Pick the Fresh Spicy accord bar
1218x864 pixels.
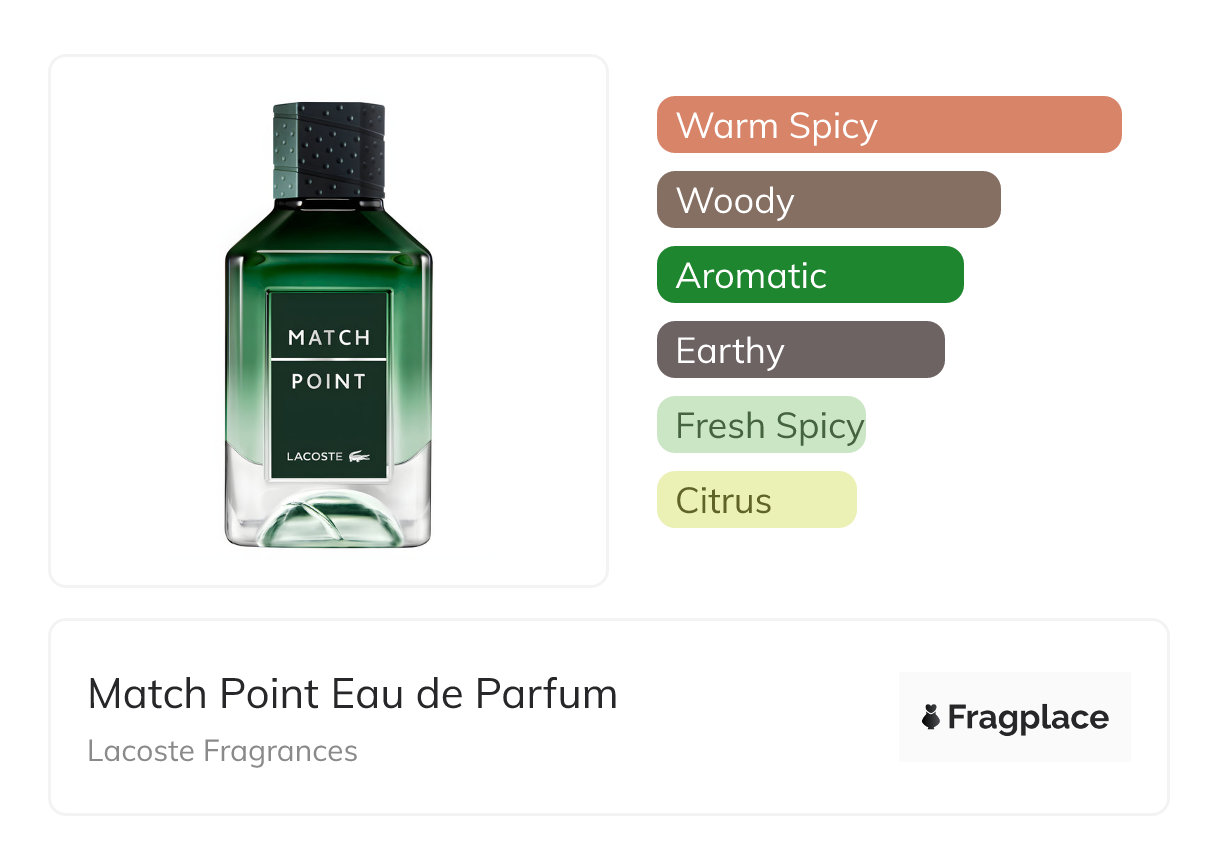pyautogui.click(x=761, y=425)
